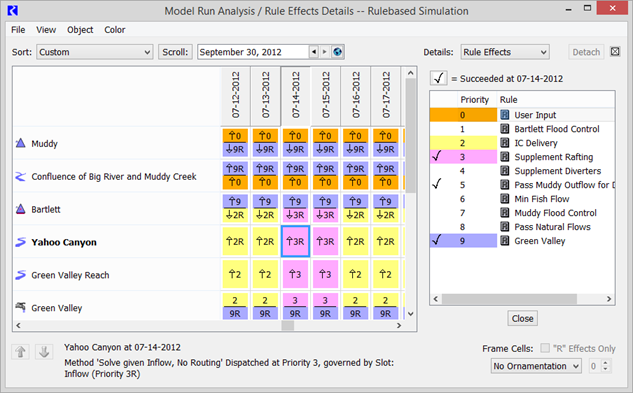Click the globe icon beside the scroll date
Screen dimensions: 633x393
tap(337, 52)
